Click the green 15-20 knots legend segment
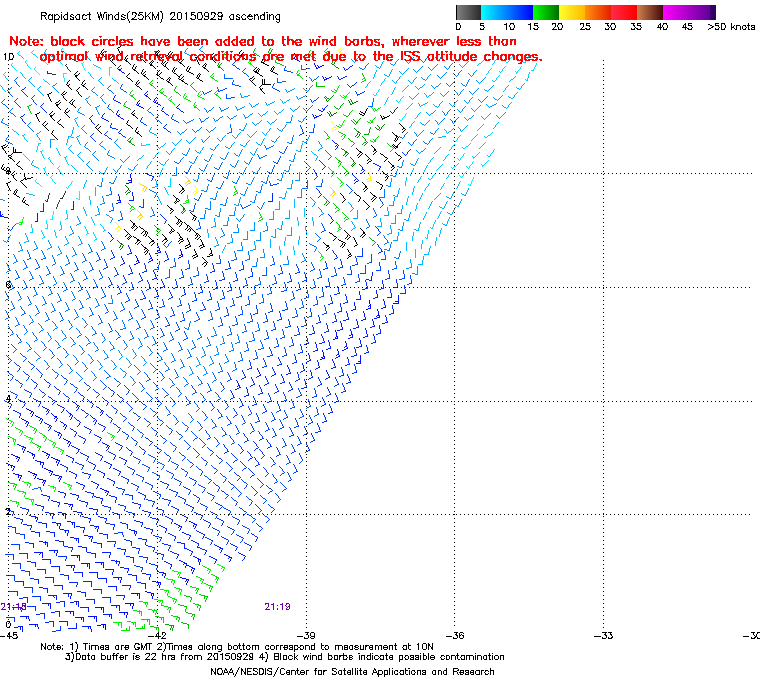This screenshot has width=760, height=688. point(546,12)
